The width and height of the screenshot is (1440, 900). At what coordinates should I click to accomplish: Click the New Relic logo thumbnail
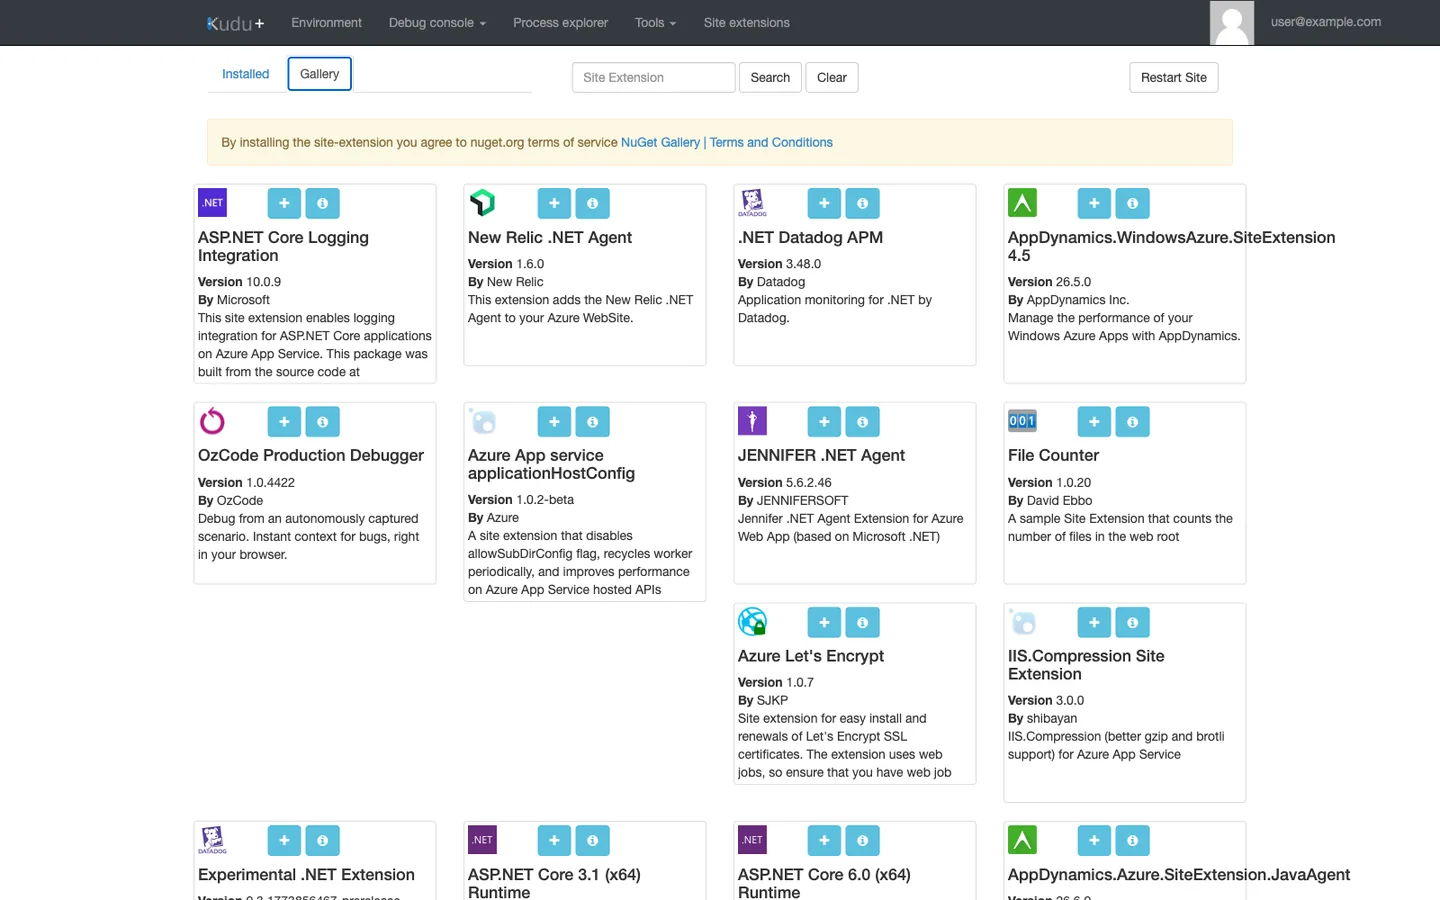pyautogui.click(x=482, y=203)
